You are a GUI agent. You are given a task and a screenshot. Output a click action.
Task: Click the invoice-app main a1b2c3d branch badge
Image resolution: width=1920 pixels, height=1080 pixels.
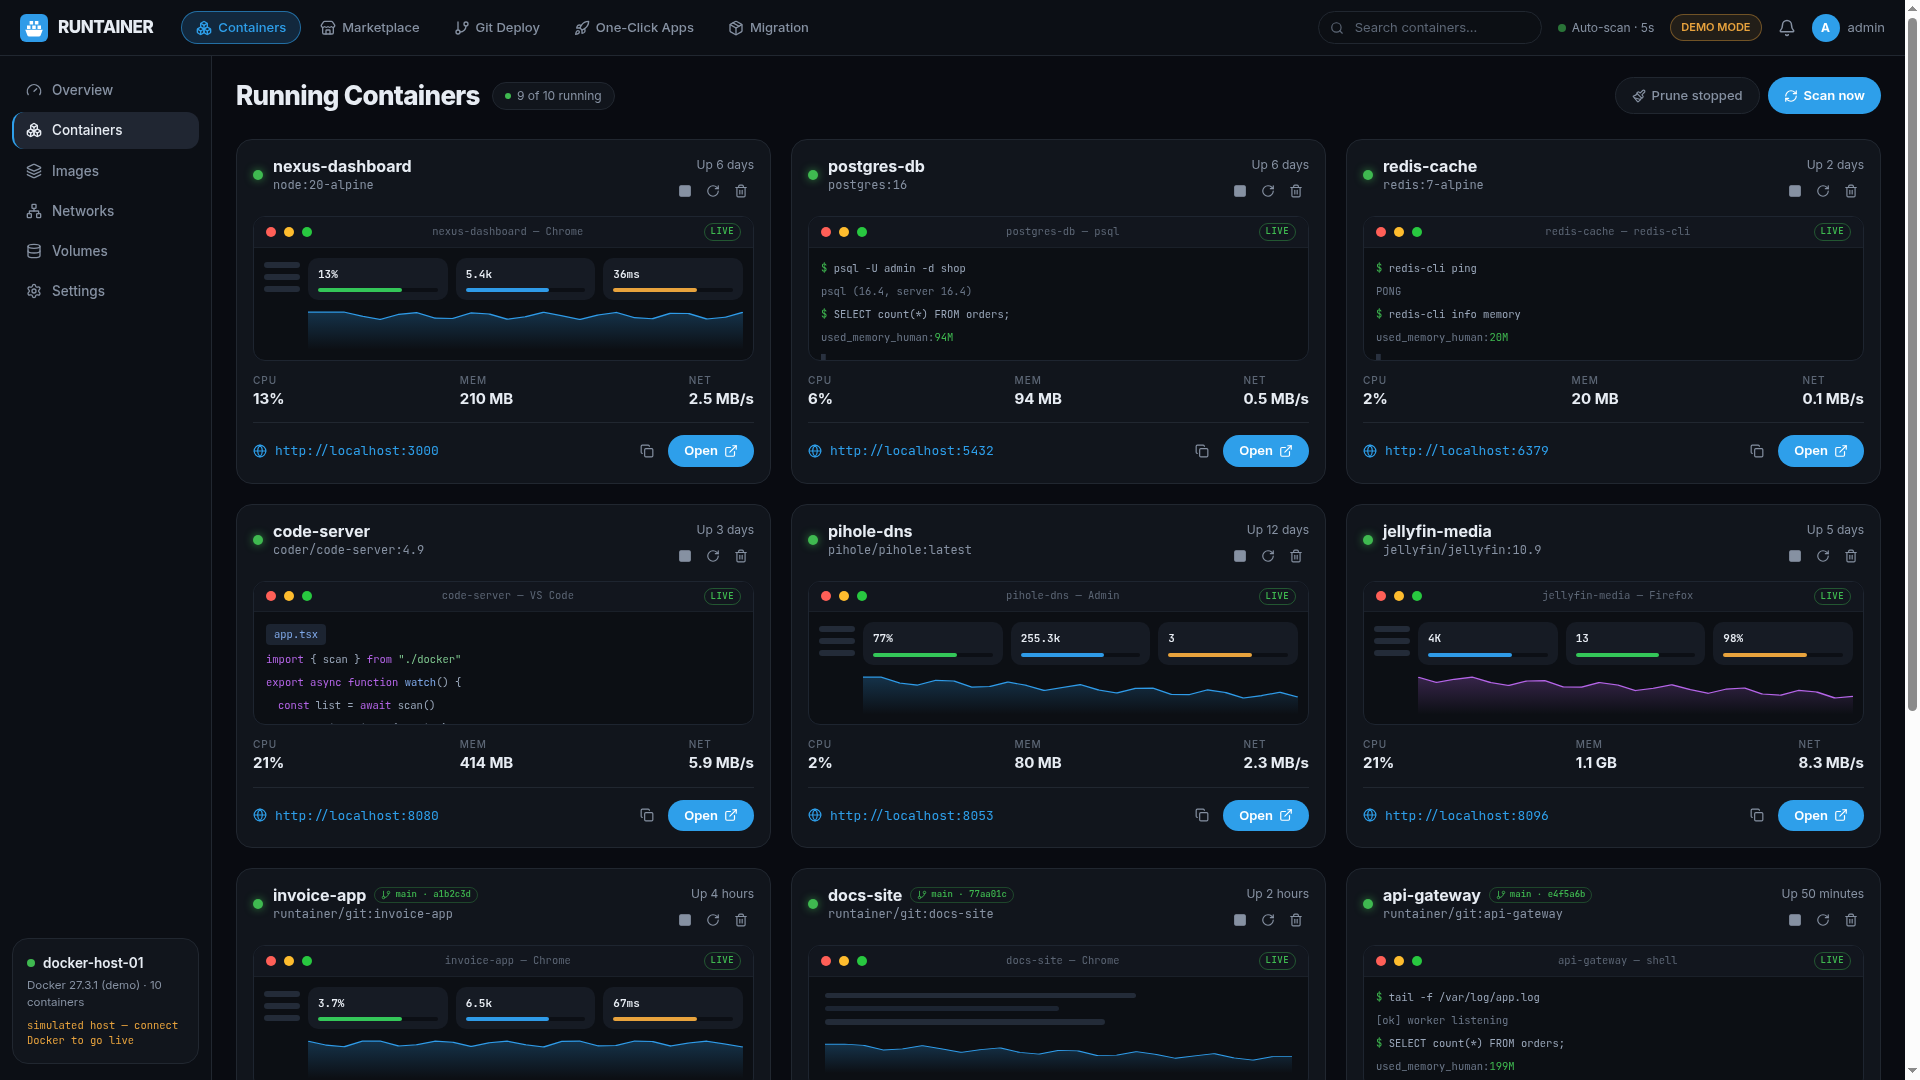426,895
